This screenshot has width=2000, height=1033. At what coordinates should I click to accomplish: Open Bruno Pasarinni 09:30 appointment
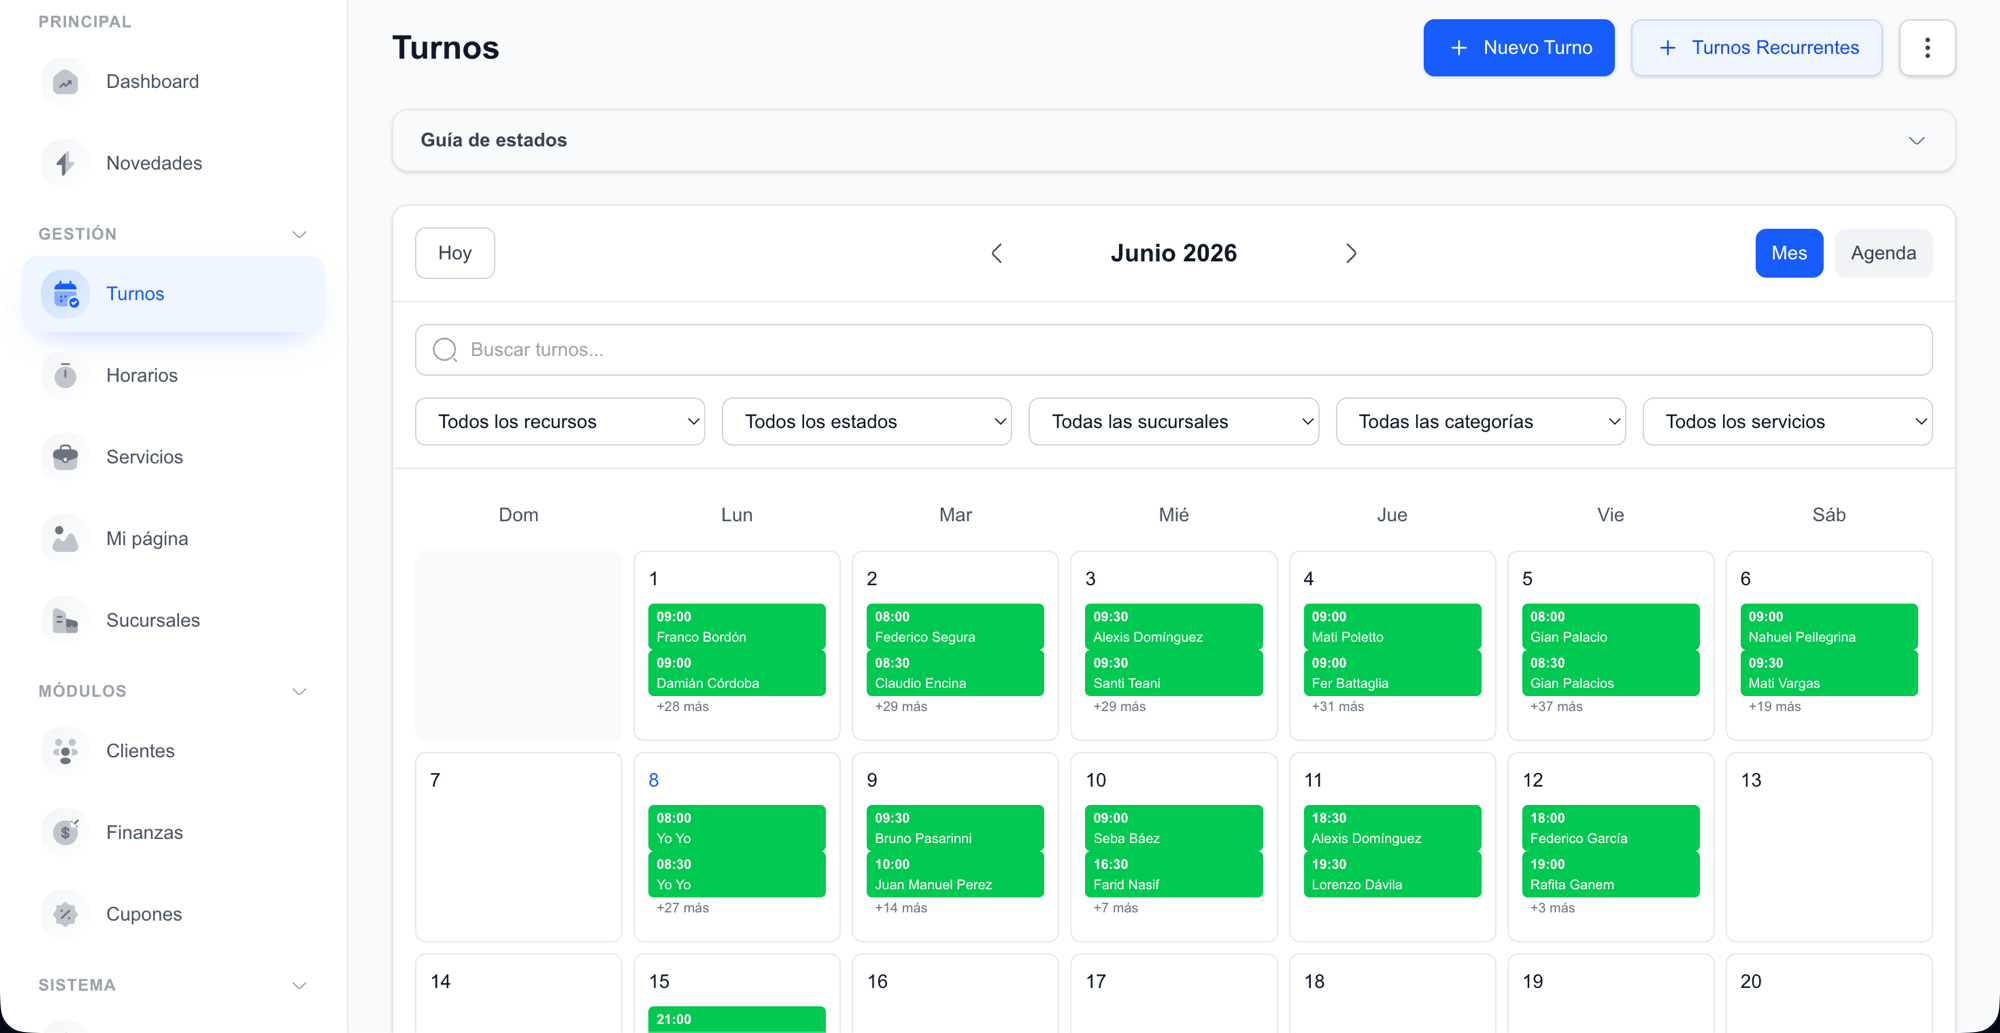(955, 828)
